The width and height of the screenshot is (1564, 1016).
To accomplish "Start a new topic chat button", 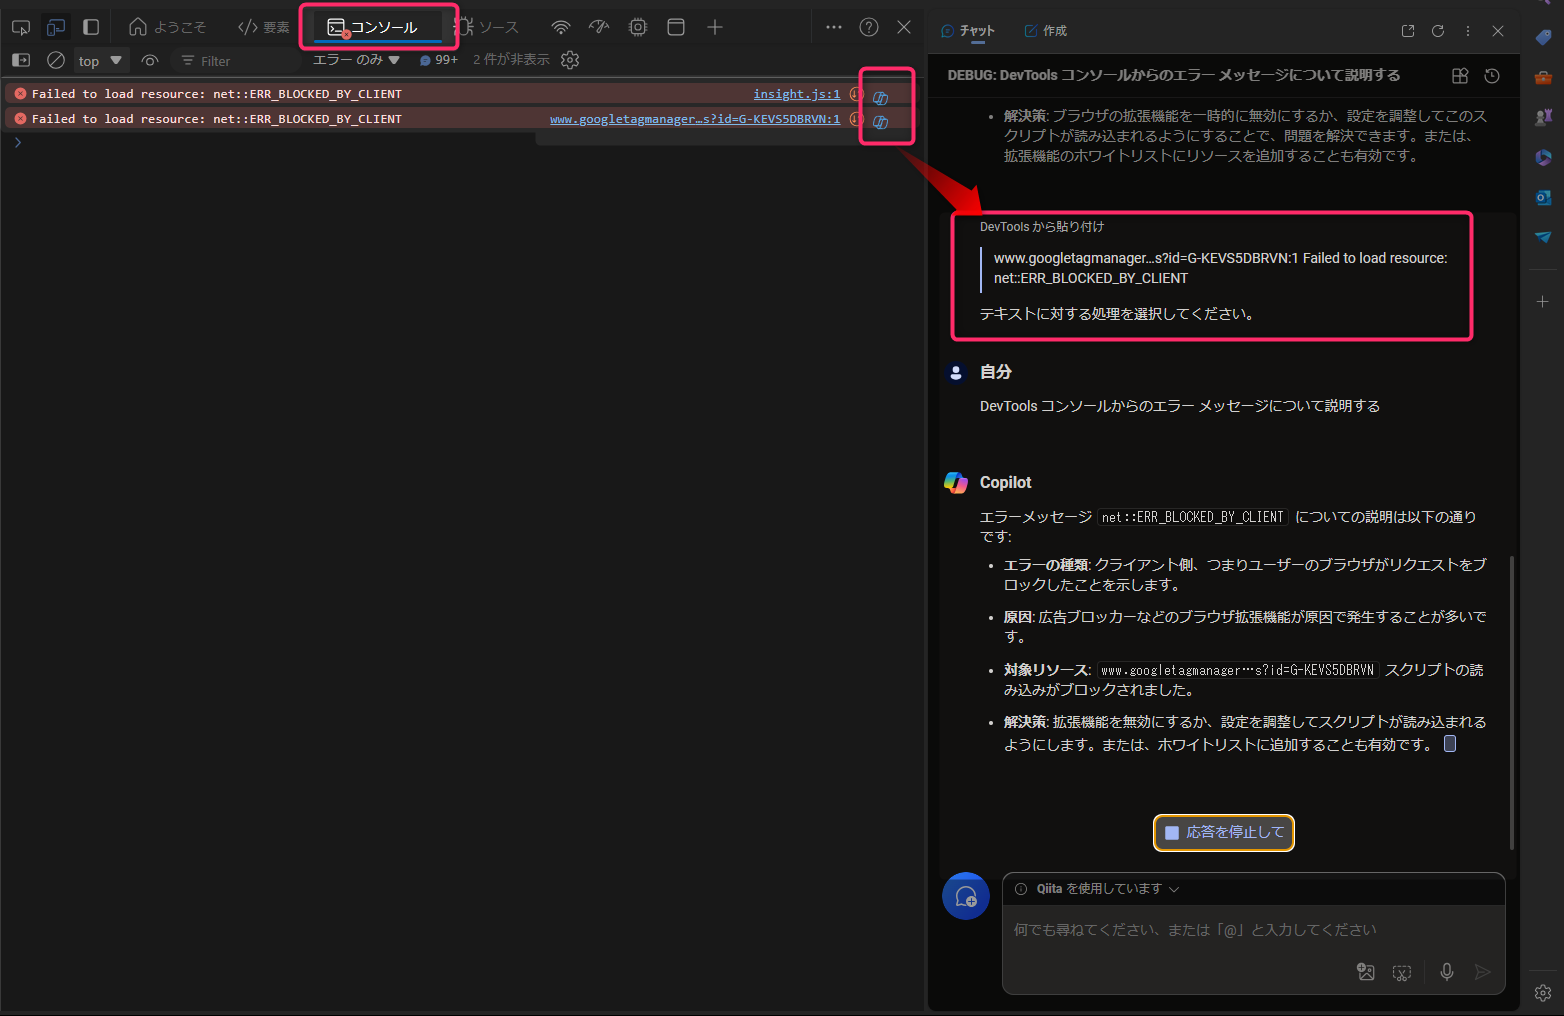I will point(966,896).
